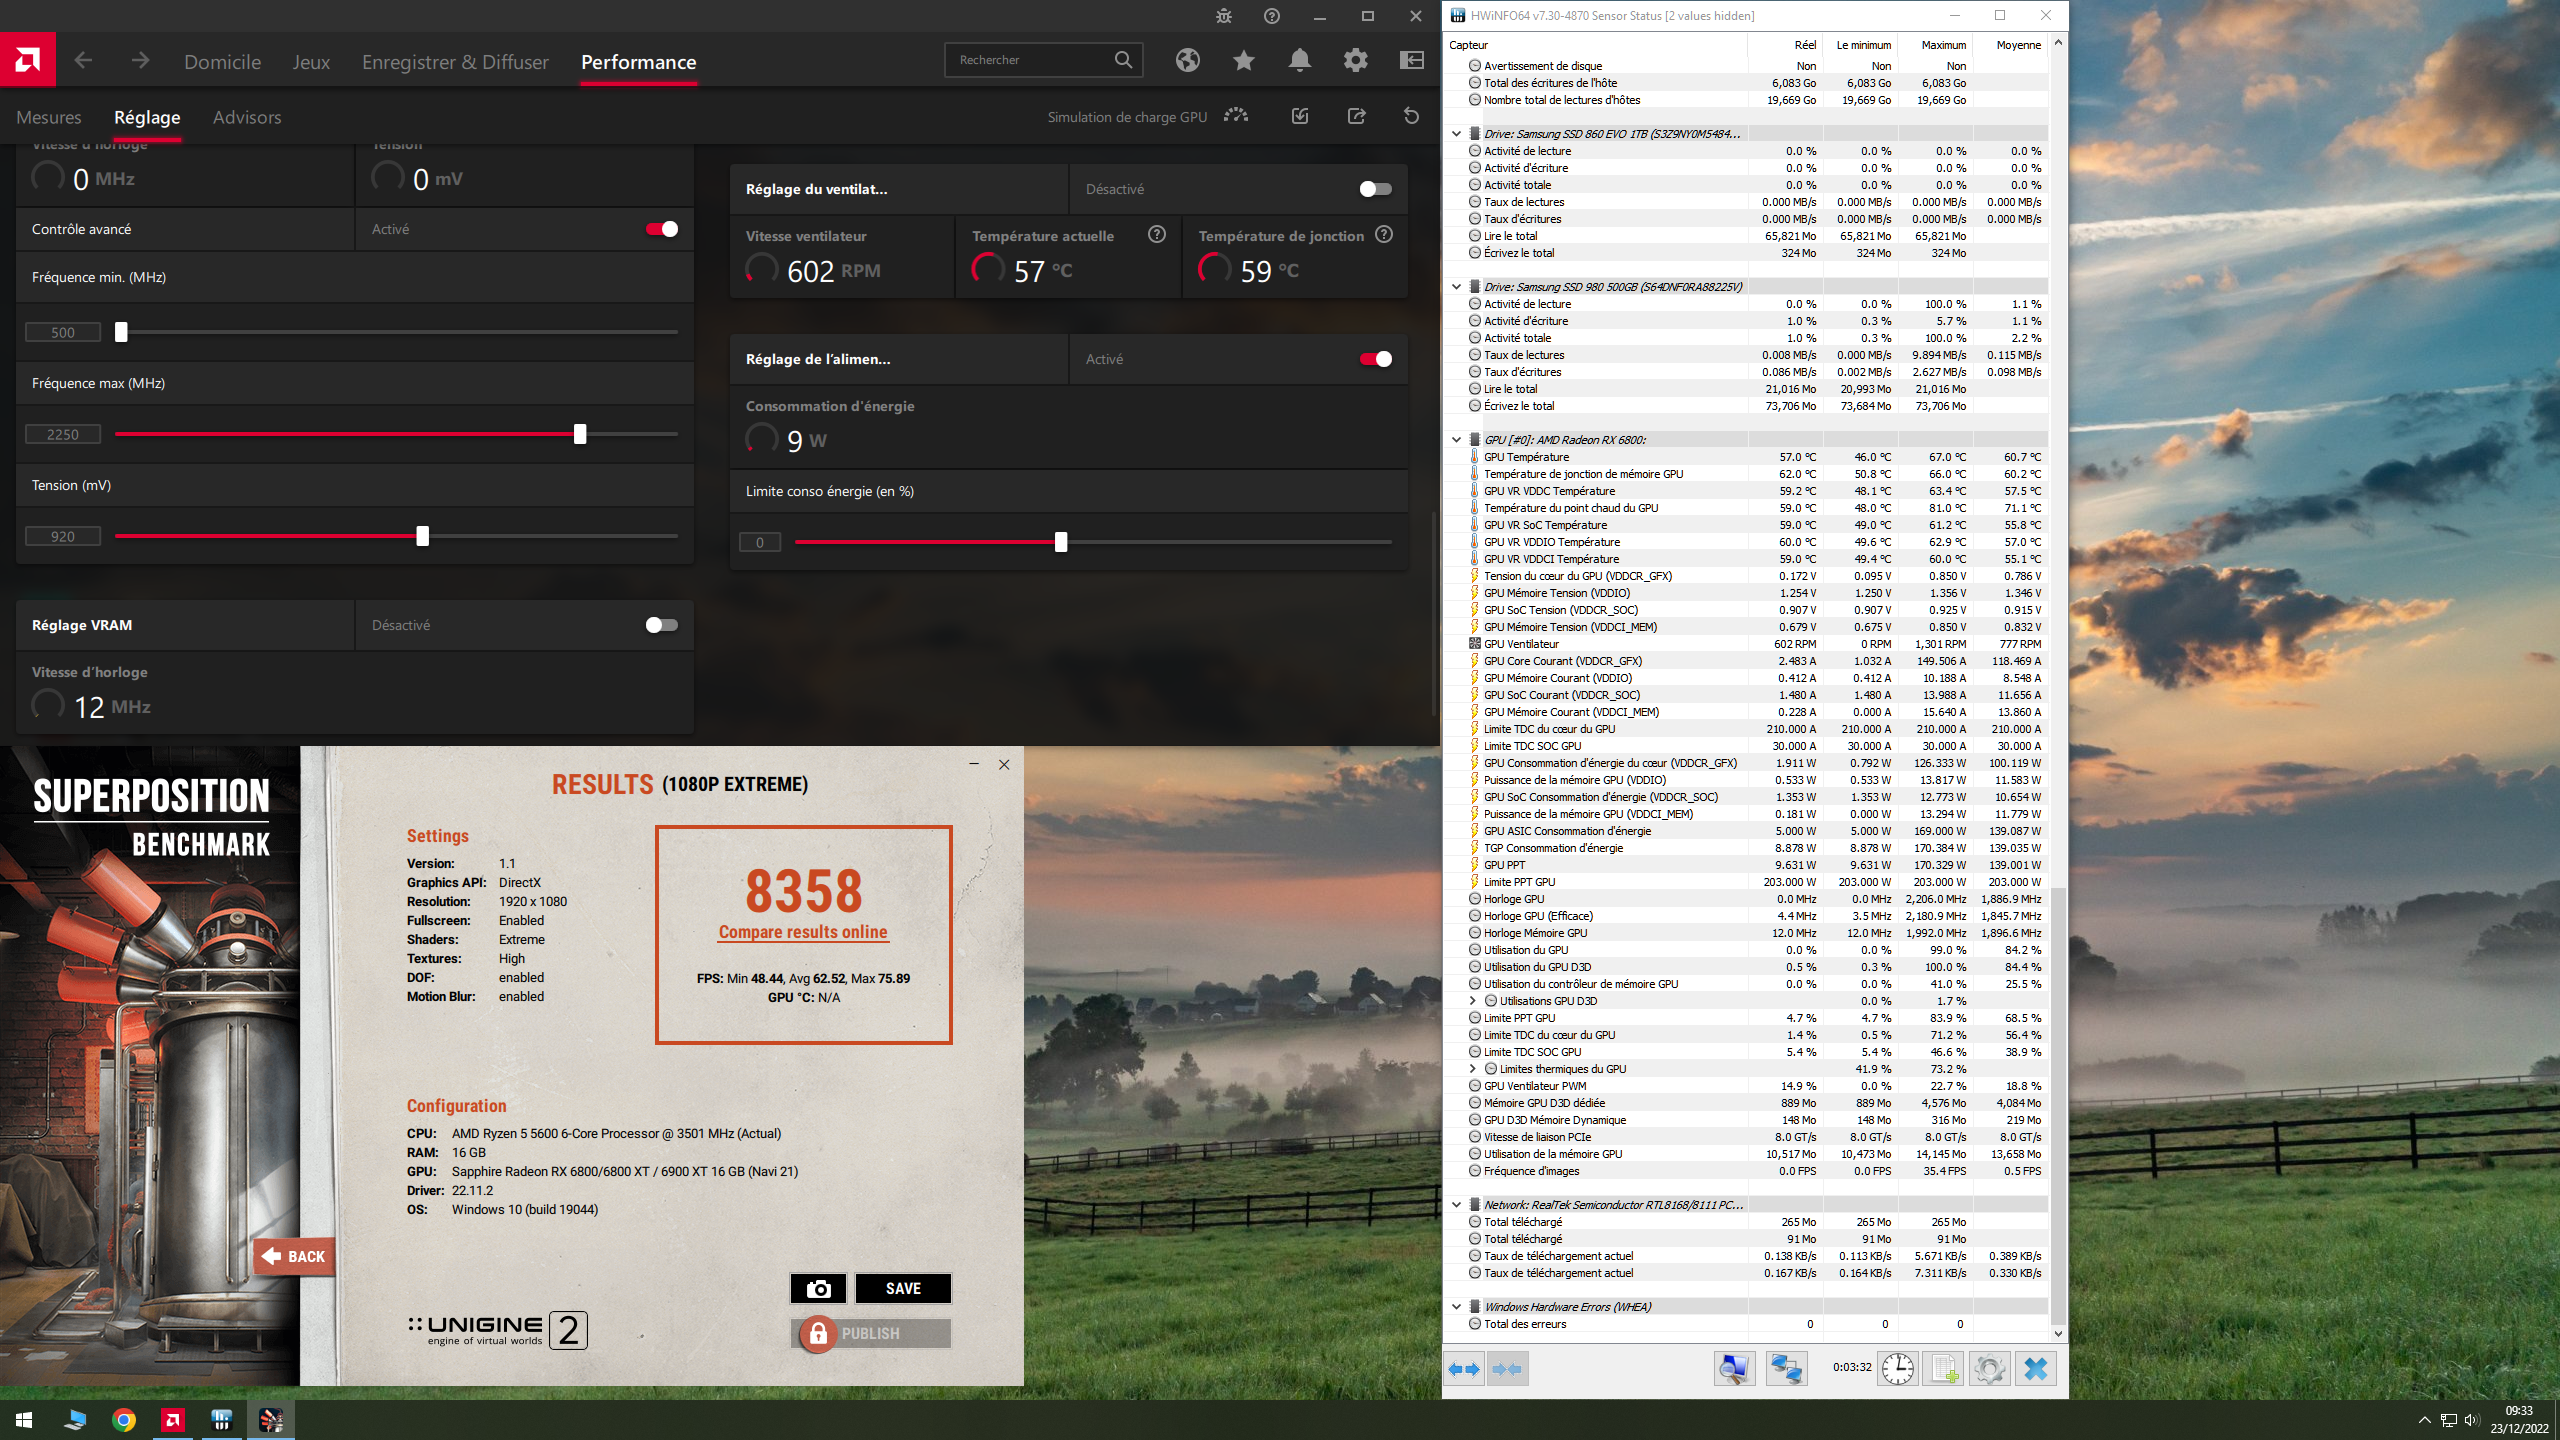Screen dimensions: 2560x1440
Task: Open Chrome from the taskbar
Action: point(124,1420)
